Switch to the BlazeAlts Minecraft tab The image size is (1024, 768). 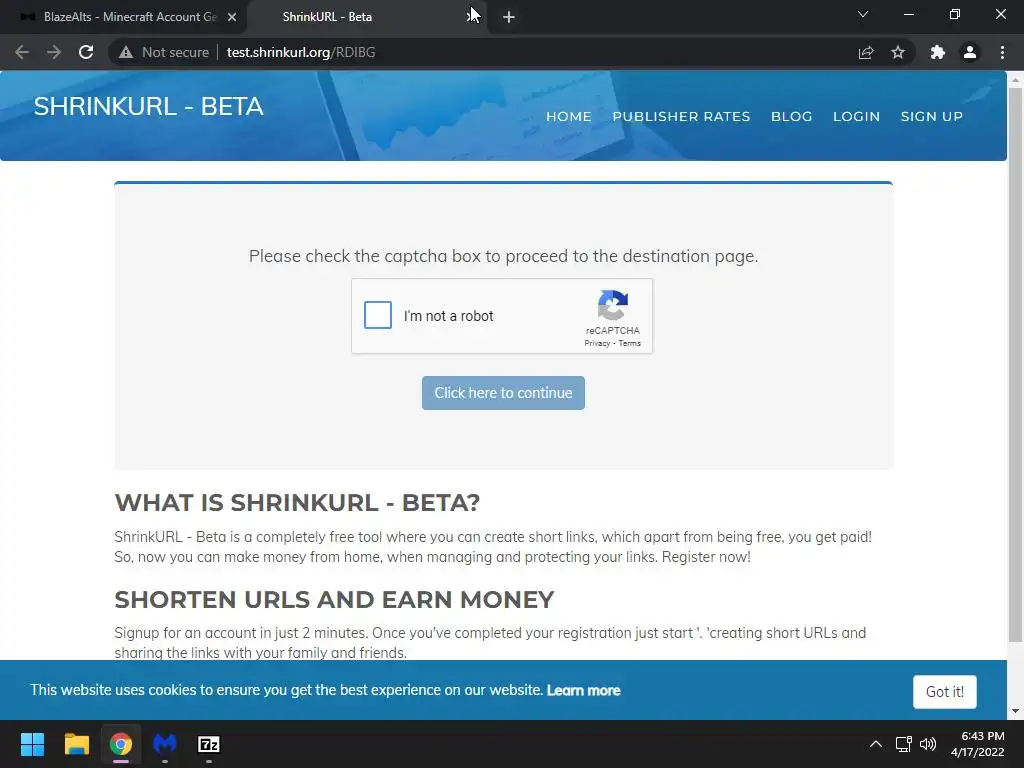click(123, 17)
